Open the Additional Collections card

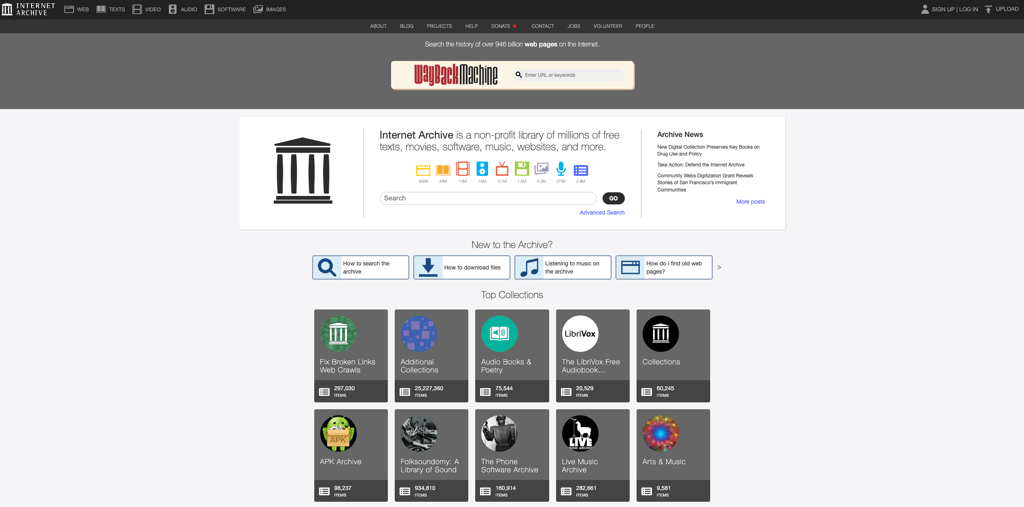[432, 355]
